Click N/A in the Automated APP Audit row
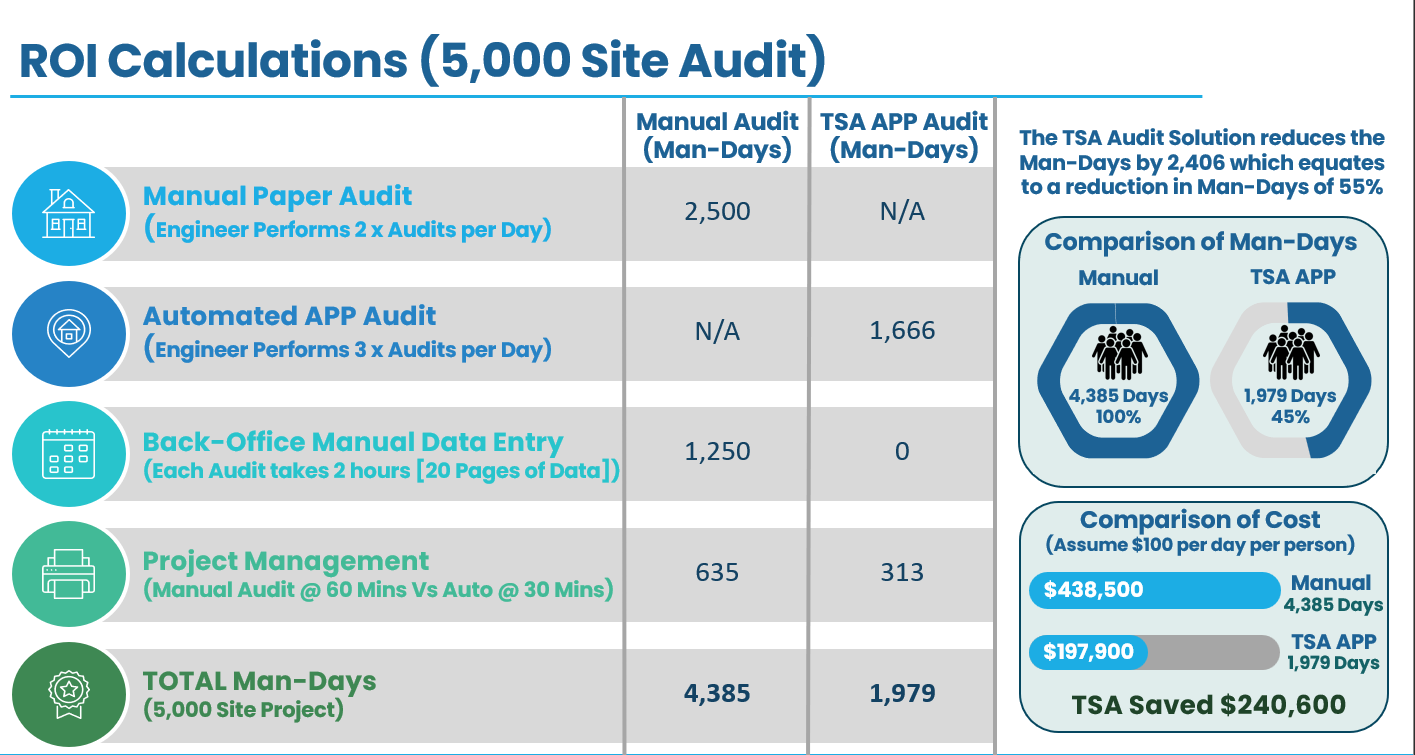Viewport: 1415px width, 755px height. tap(717, 332)
